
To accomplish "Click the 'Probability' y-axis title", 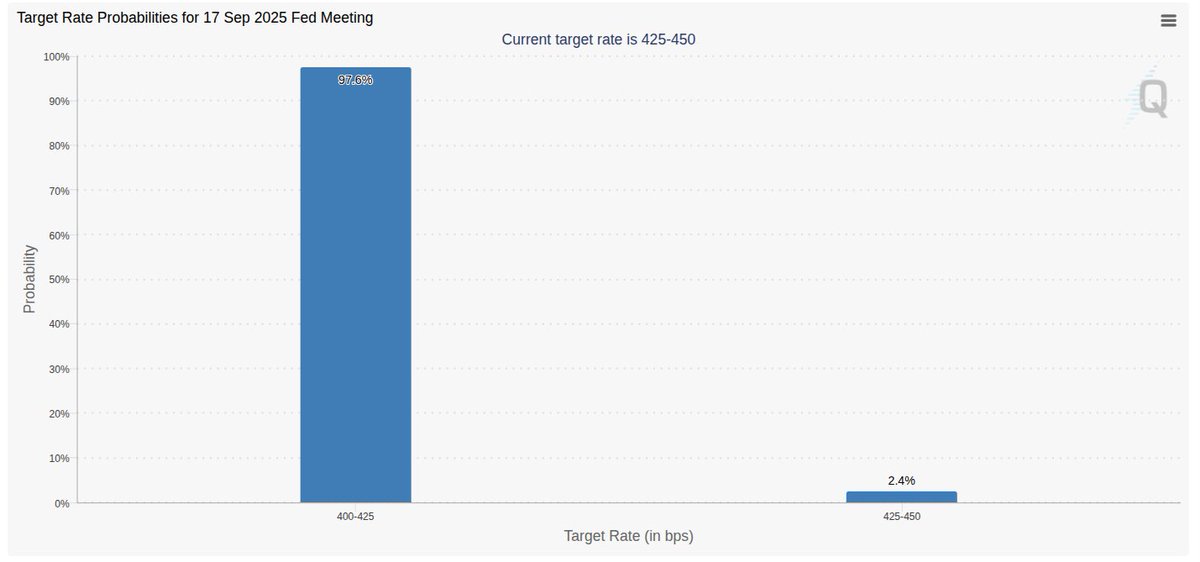I will coord(29,280).
